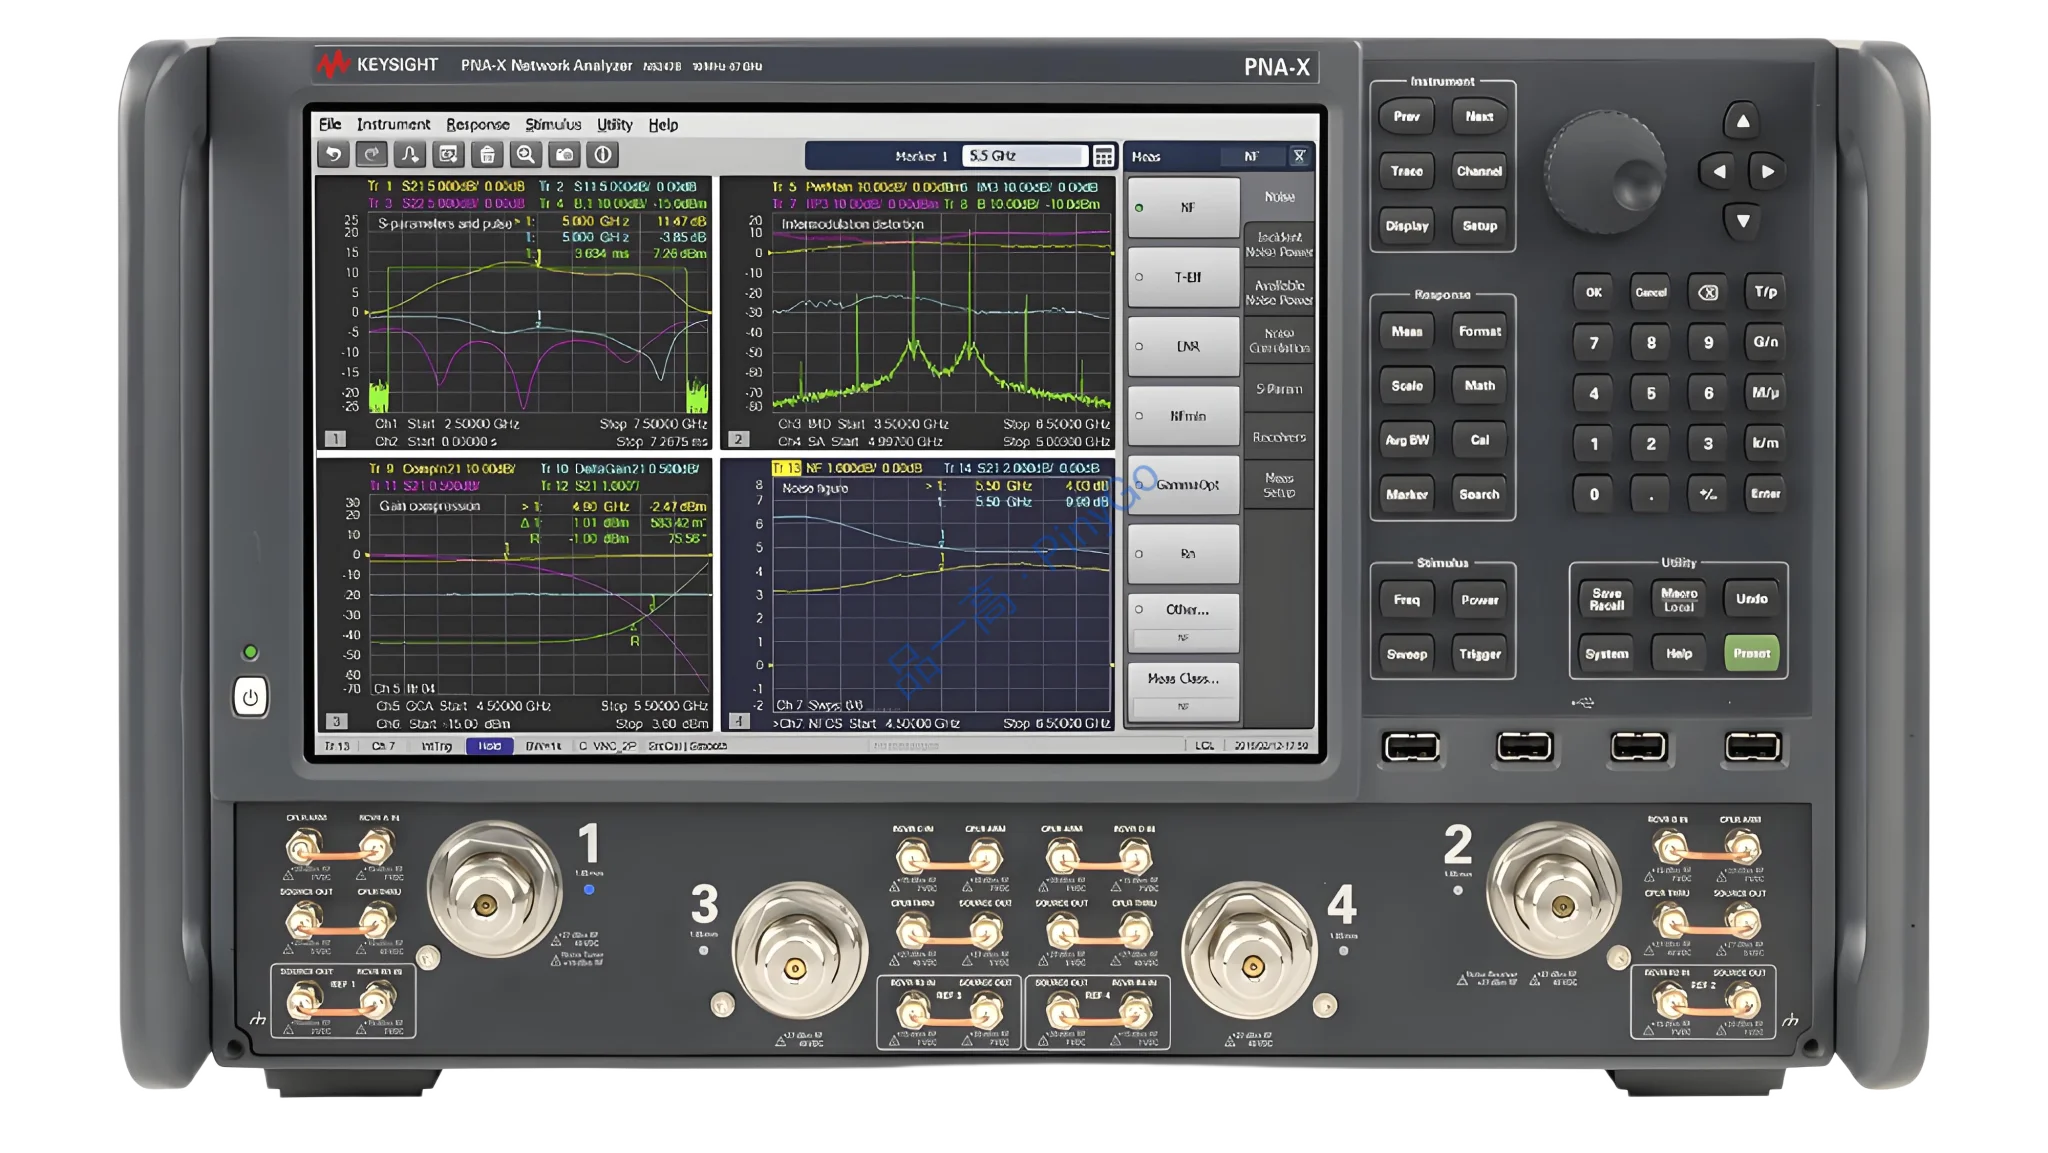
Task: Switch to the Incident Noise Power tab
Action: 1279,245
